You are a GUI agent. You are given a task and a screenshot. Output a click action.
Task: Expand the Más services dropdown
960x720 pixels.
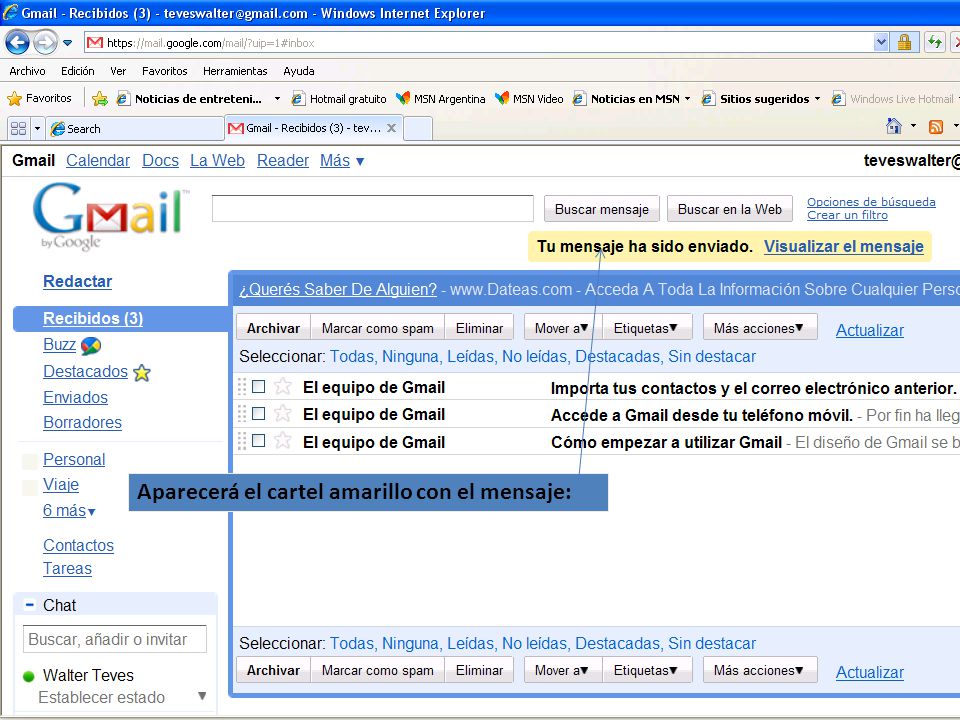click(342, 160)
